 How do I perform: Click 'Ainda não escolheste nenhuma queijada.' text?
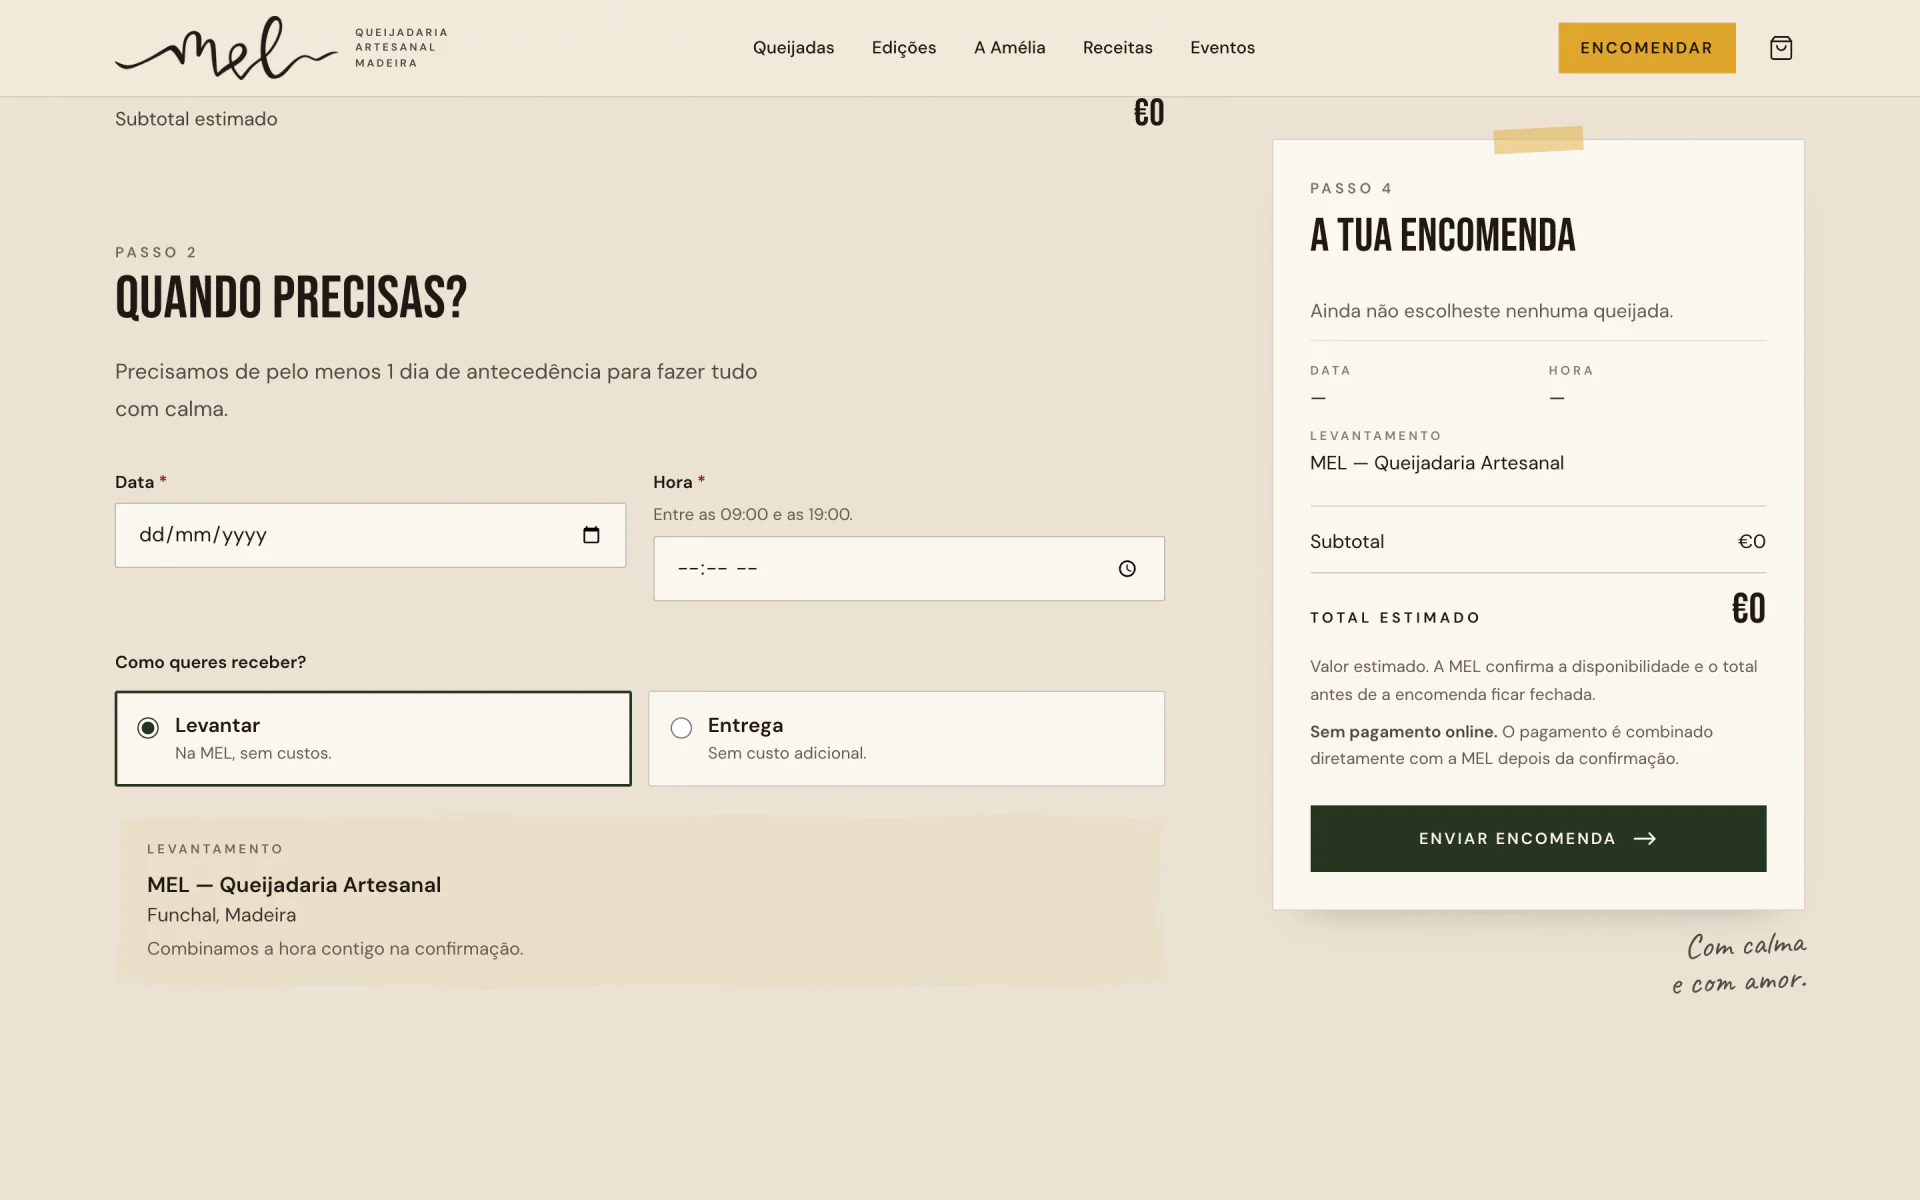1491,311
